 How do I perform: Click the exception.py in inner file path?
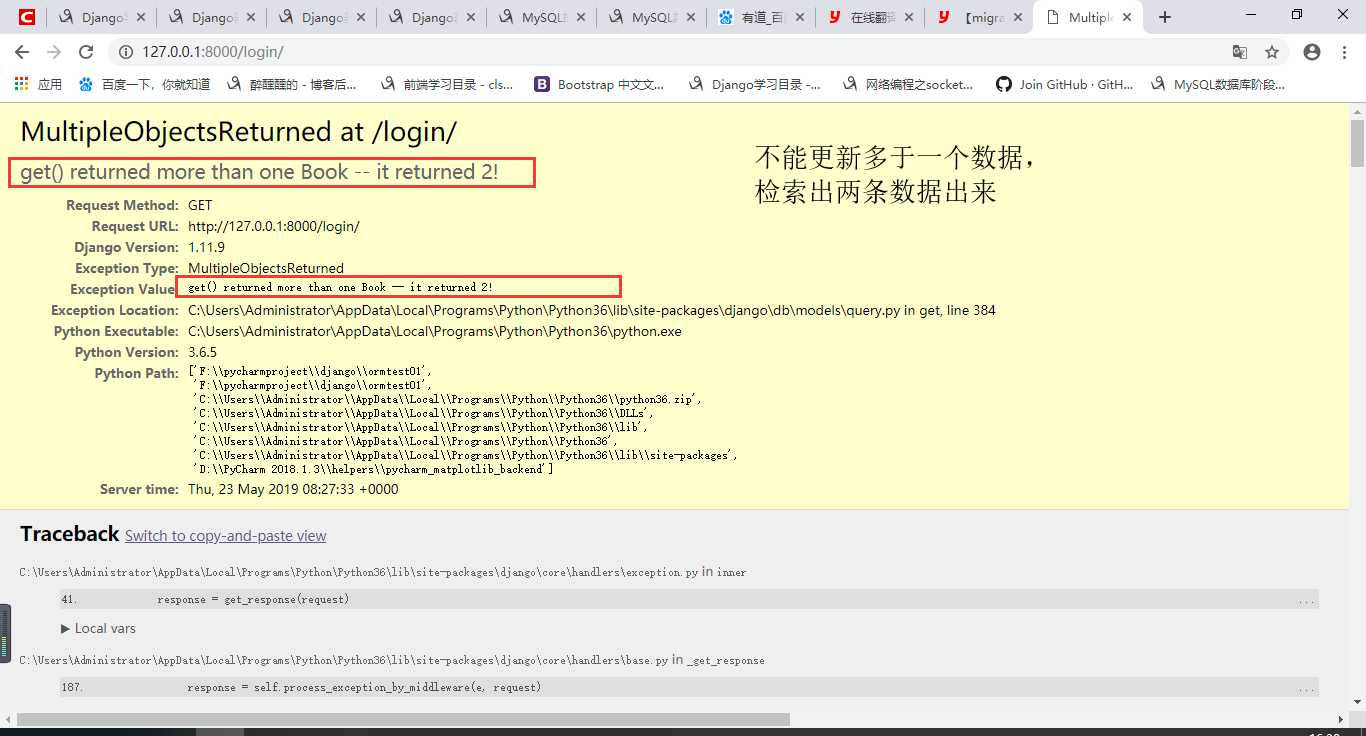383,572
